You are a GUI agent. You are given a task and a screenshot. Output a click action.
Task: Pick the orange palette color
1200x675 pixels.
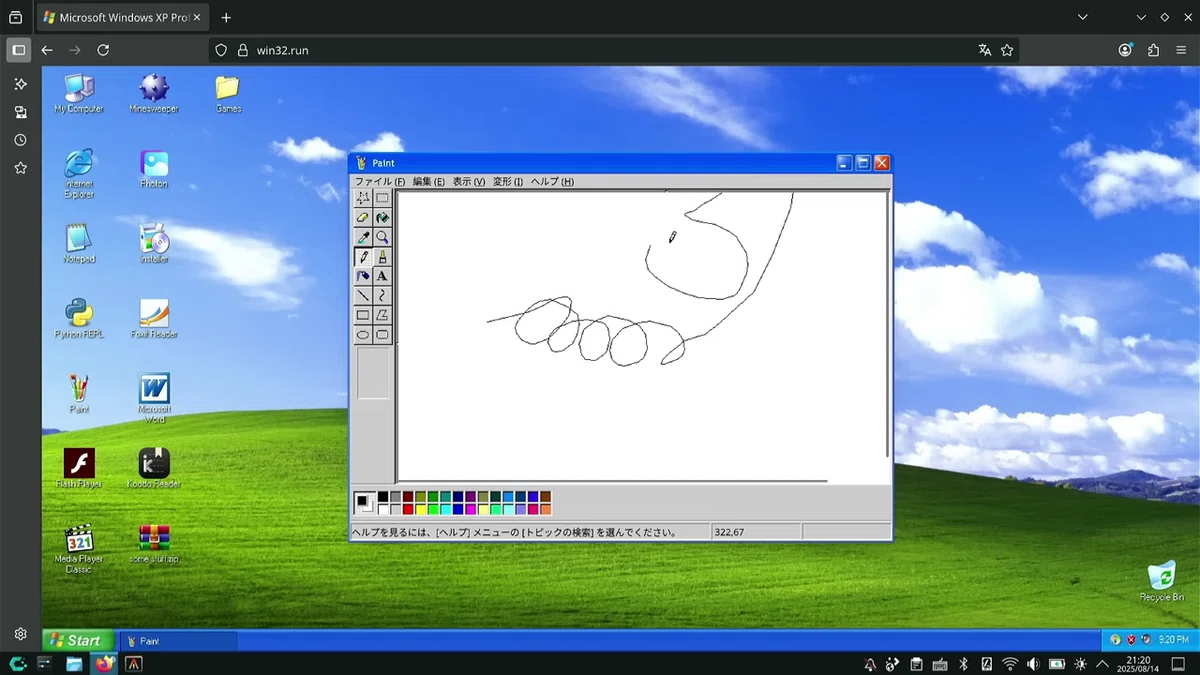pyautogui.click(x=545, y=509)
